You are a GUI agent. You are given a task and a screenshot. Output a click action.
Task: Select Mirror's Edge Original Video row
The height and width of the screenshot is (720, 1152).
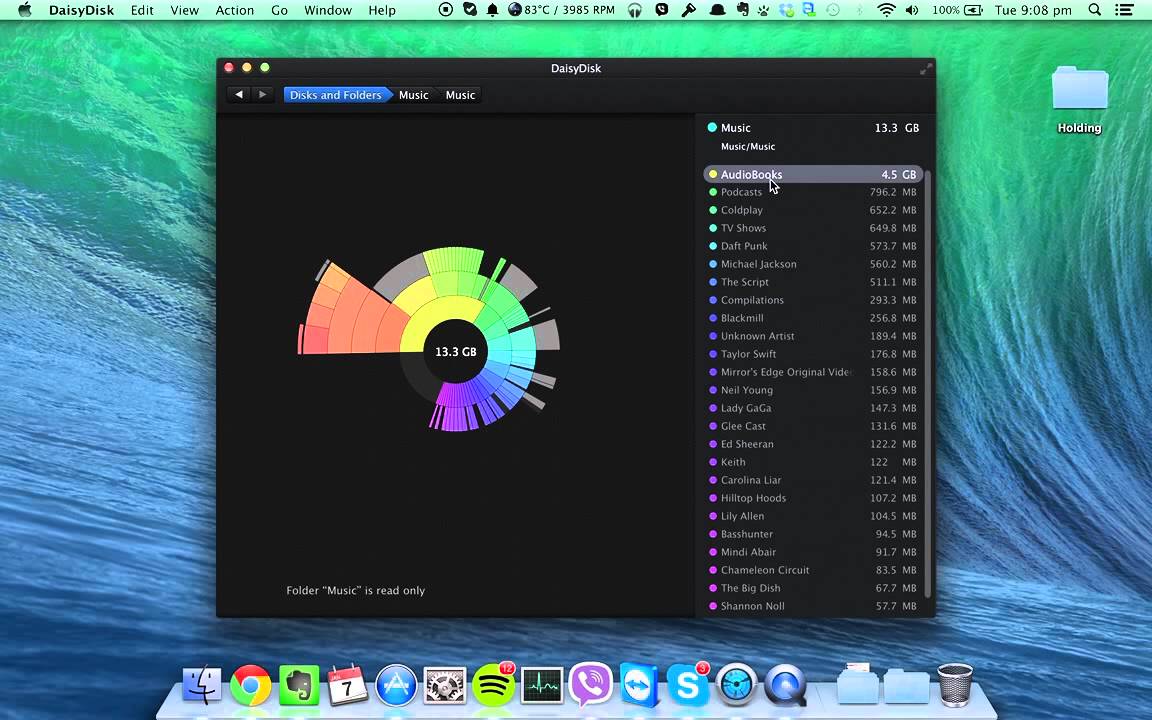(813, 372)
